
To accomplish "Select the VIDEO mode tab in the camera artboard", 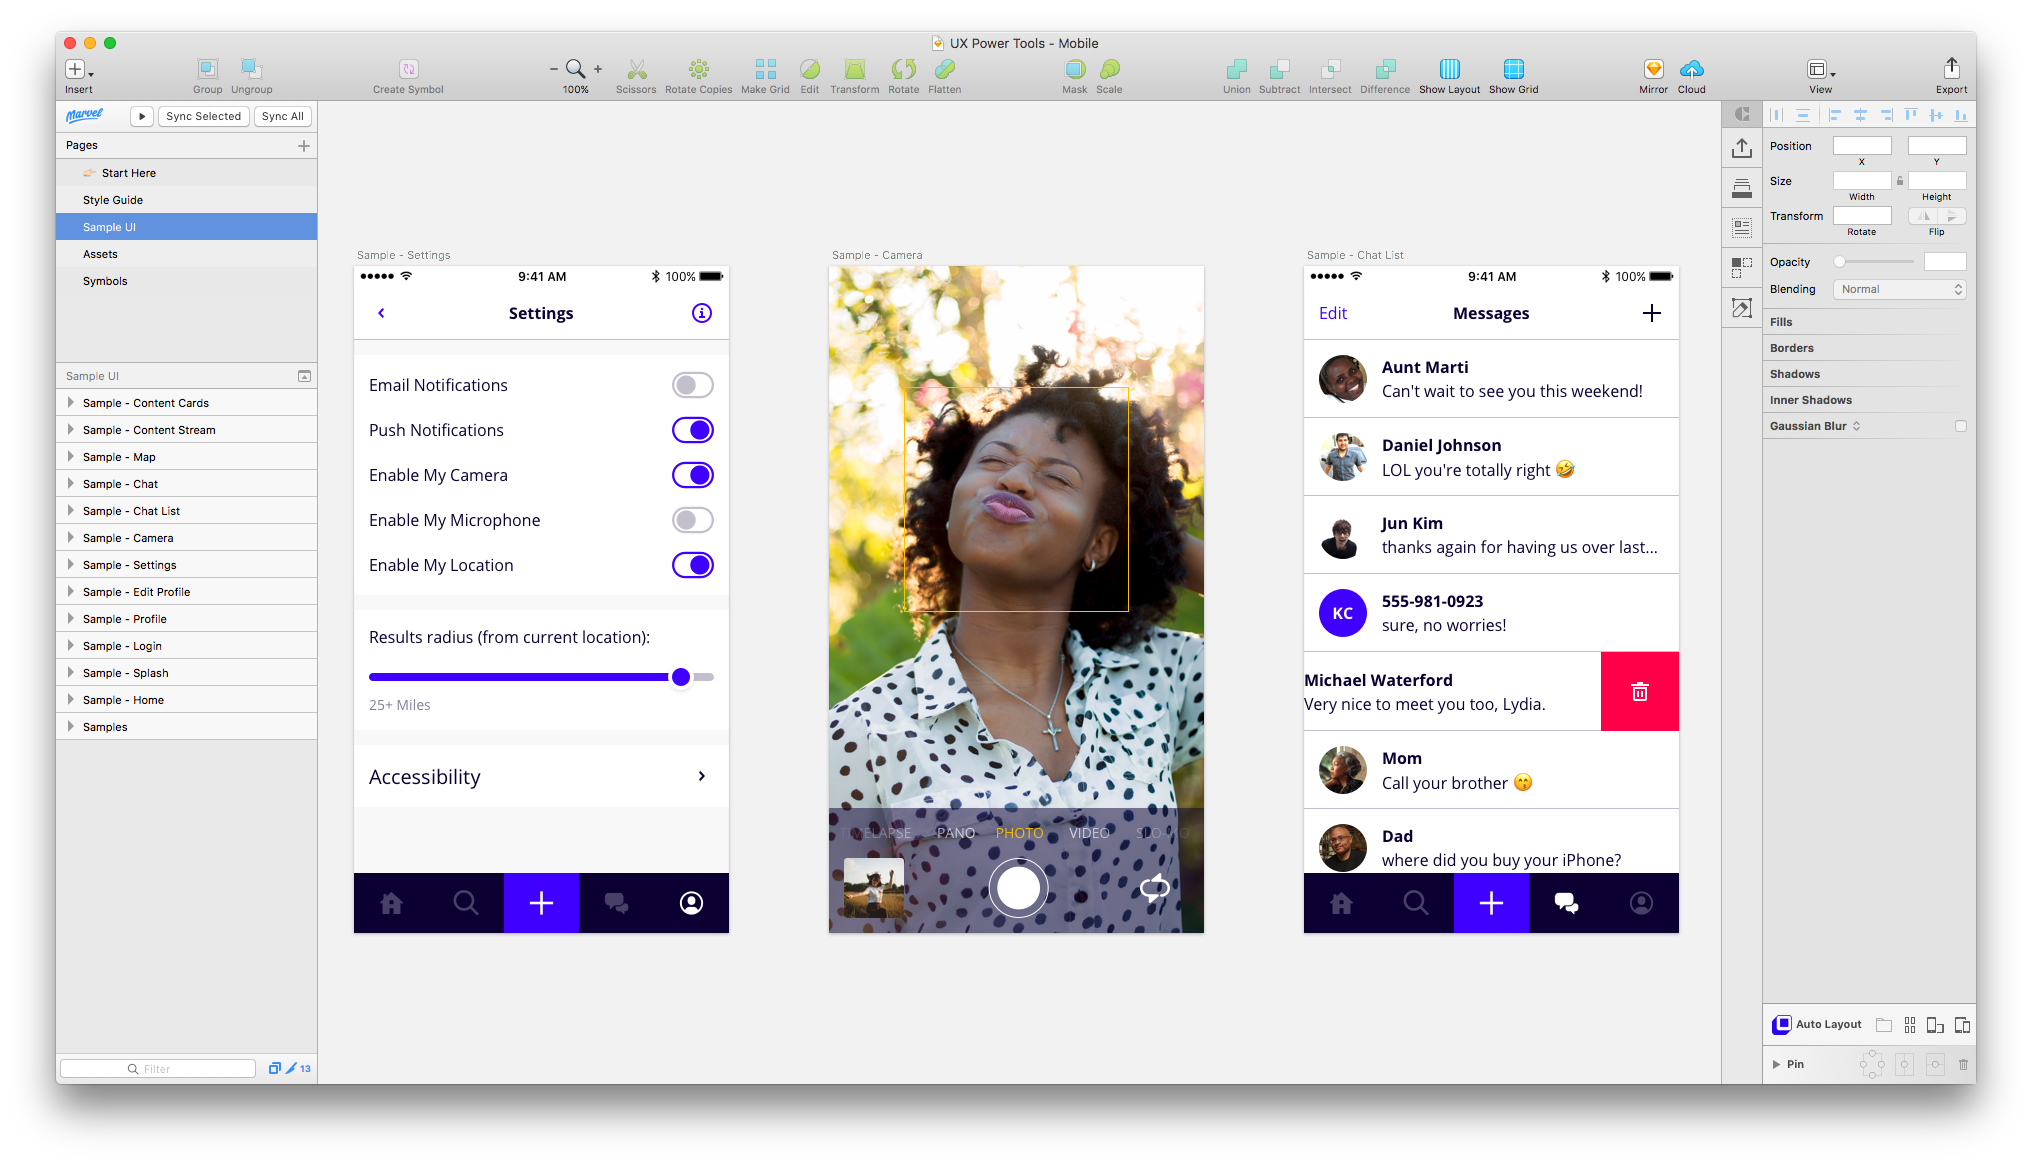I will [x=1089, y=832].
